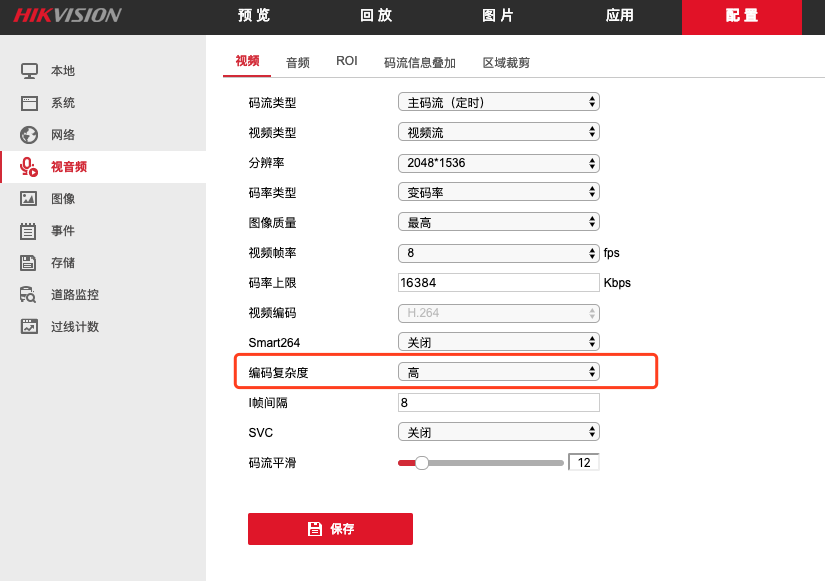Select the road monitoring icon

click(29, 295)
